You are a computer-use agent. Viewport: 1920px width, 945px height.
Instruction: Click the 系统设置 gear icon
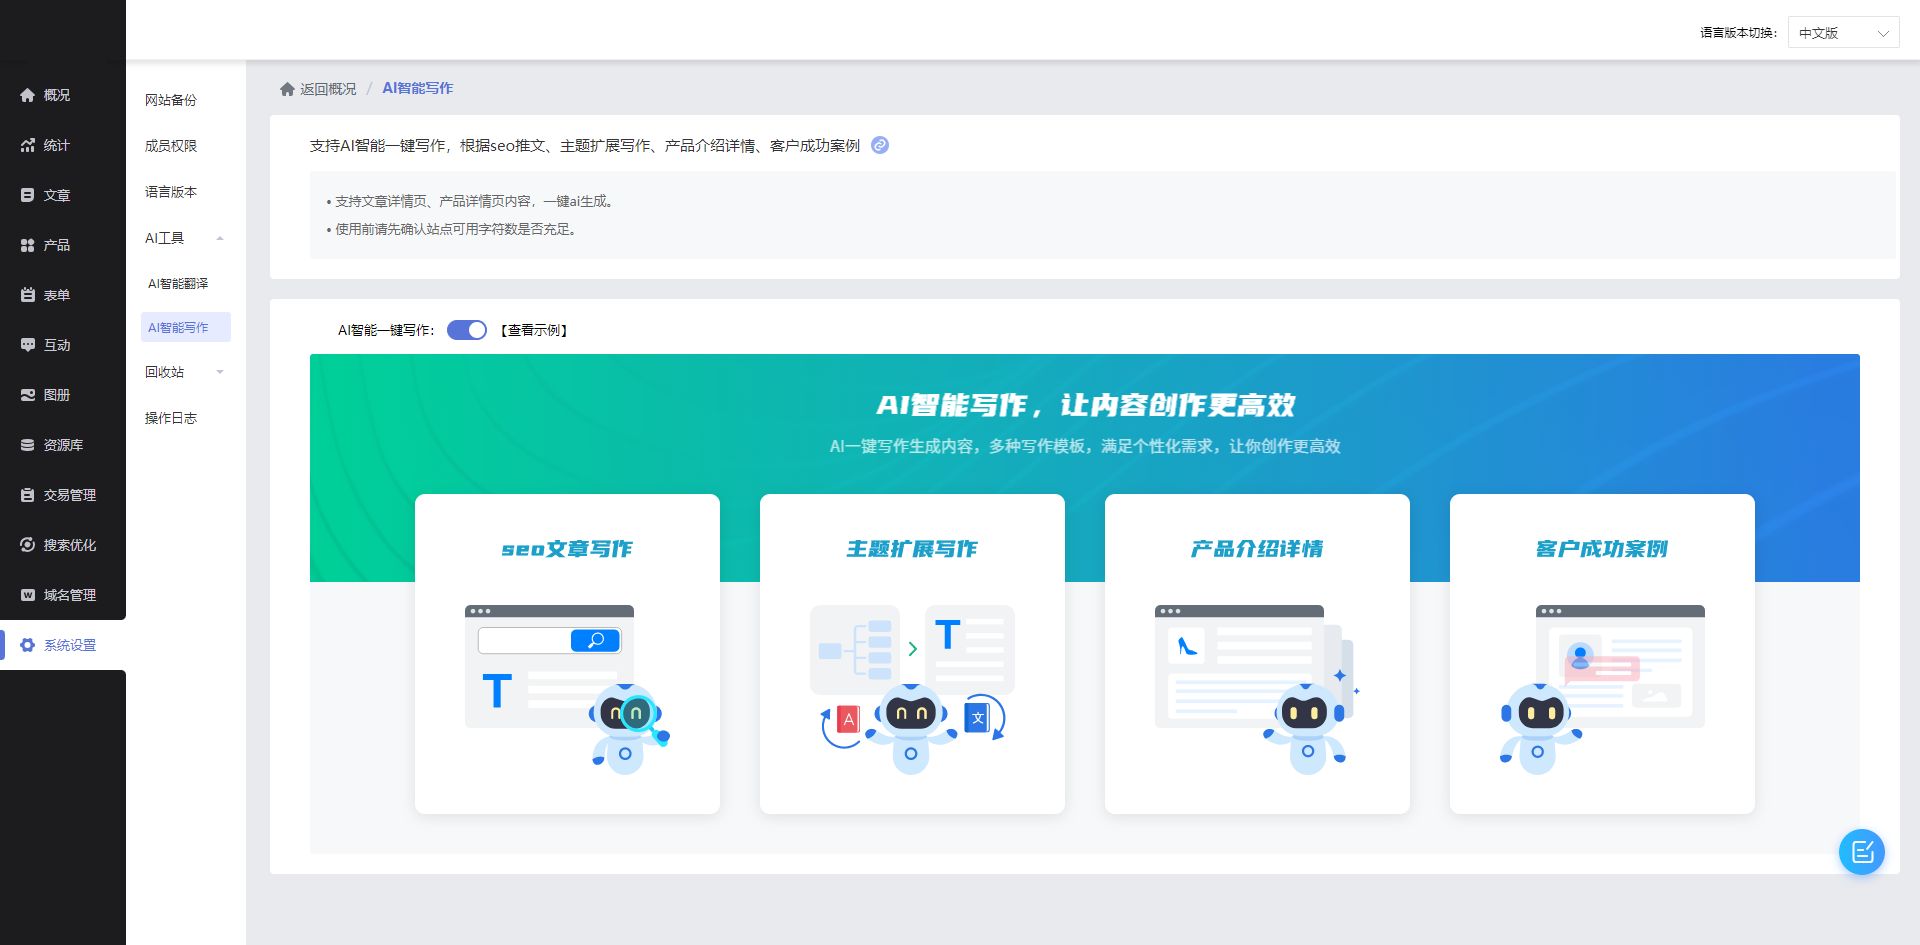tap(28, 645)
